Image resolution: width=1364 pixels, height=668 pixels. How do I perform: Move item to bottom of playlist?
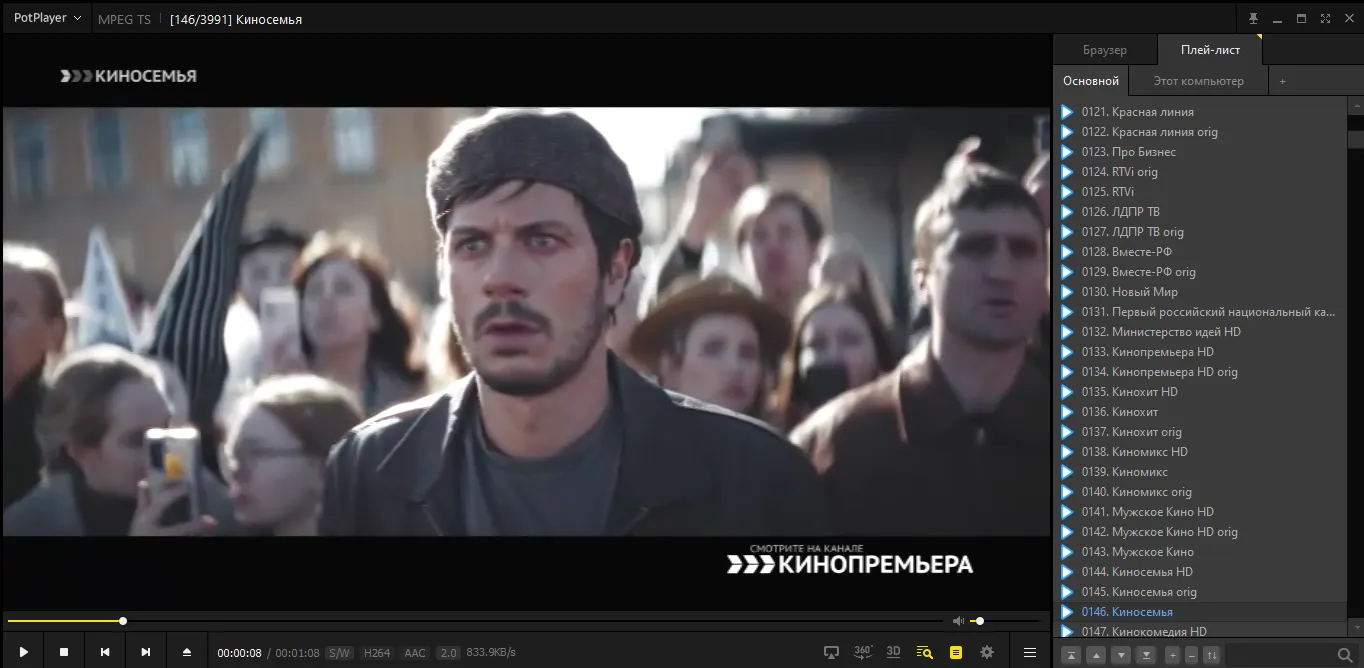pyautogui.click(x=1146, y=655)
